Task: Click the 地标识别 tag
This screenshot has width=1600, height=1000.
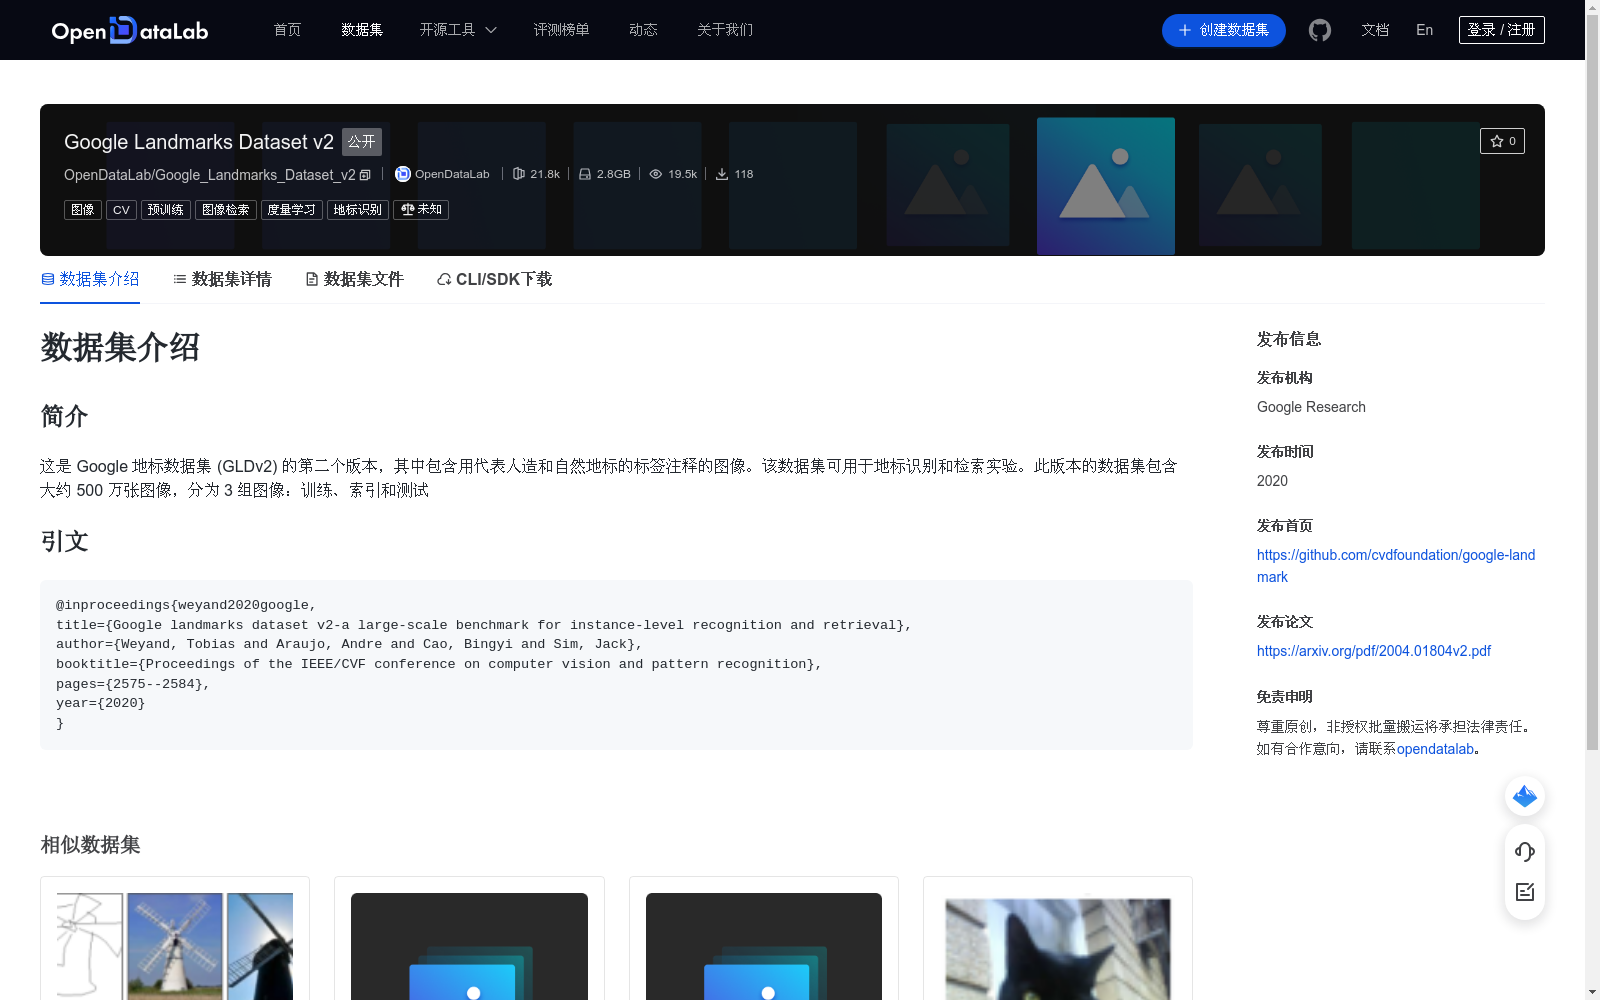Action: pos(358,210)
